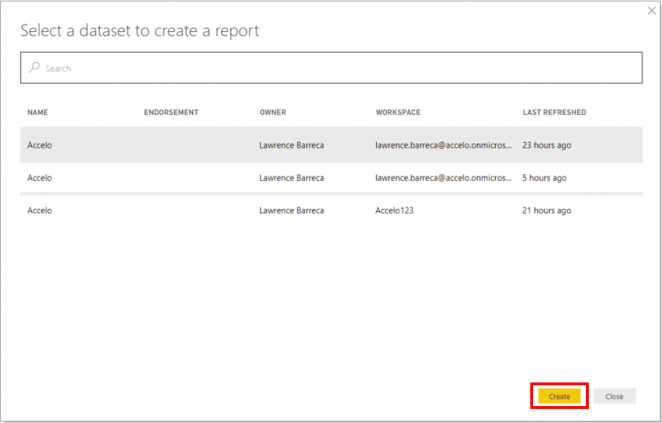Click the '23 hours ago' refresh time
Screen dimensions: 662x423
coord(546,145)
